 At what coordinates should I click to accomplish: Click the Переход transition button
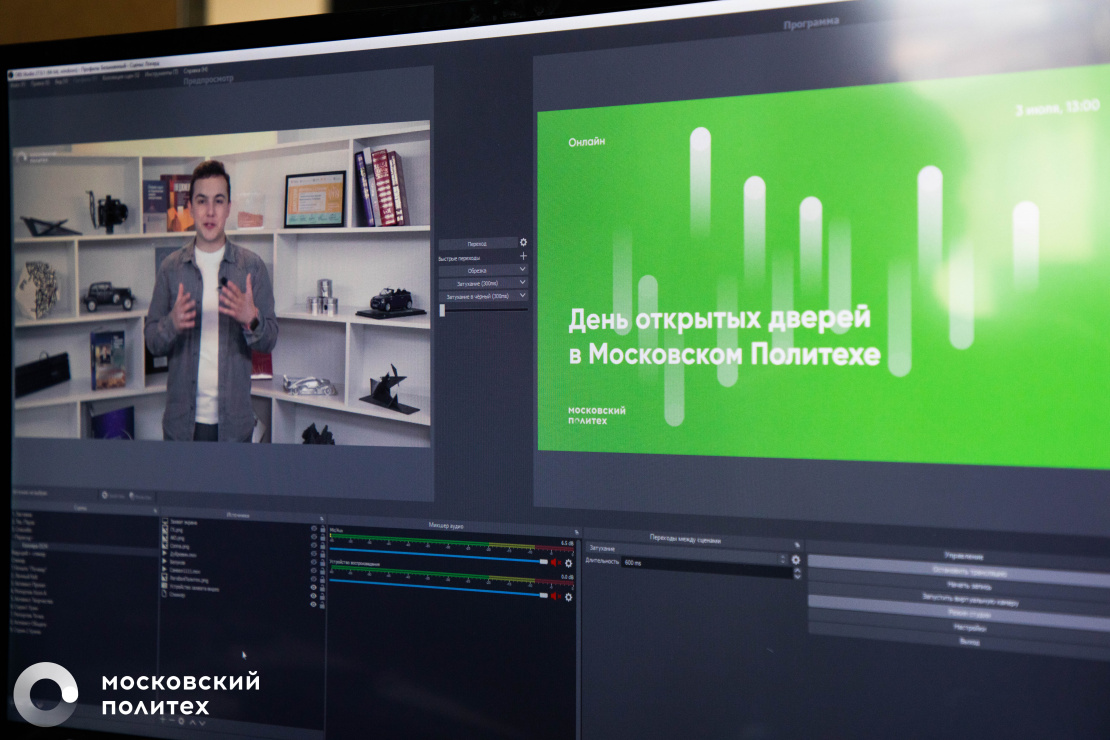click(478, 244)
